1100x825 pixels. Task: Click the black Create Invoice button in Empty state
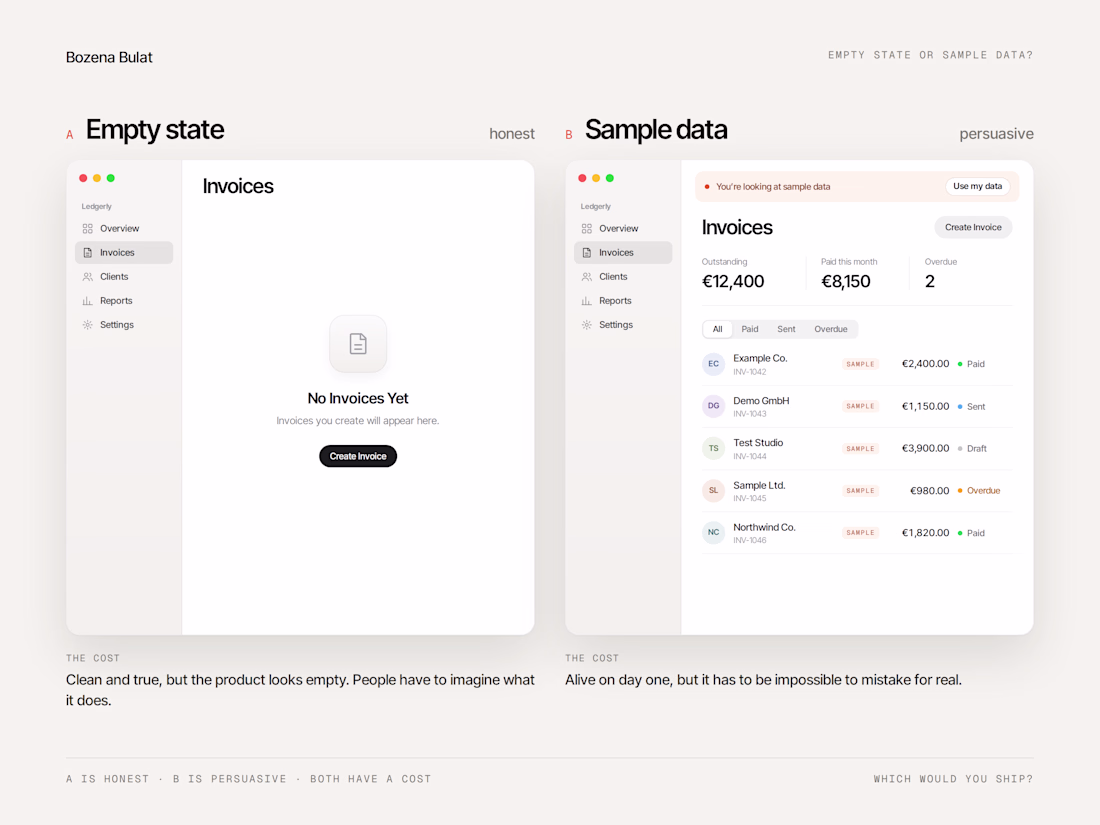(358, 456)
